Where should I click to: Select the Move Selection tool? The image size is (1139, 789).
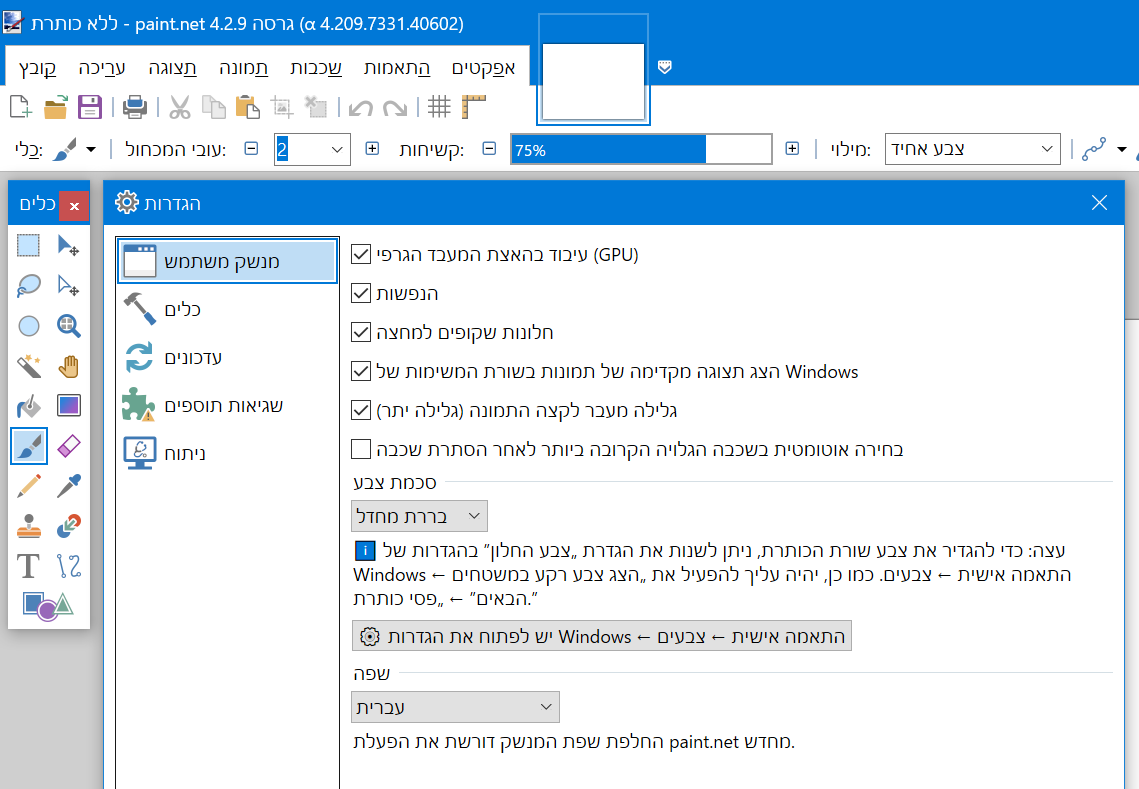68,286
